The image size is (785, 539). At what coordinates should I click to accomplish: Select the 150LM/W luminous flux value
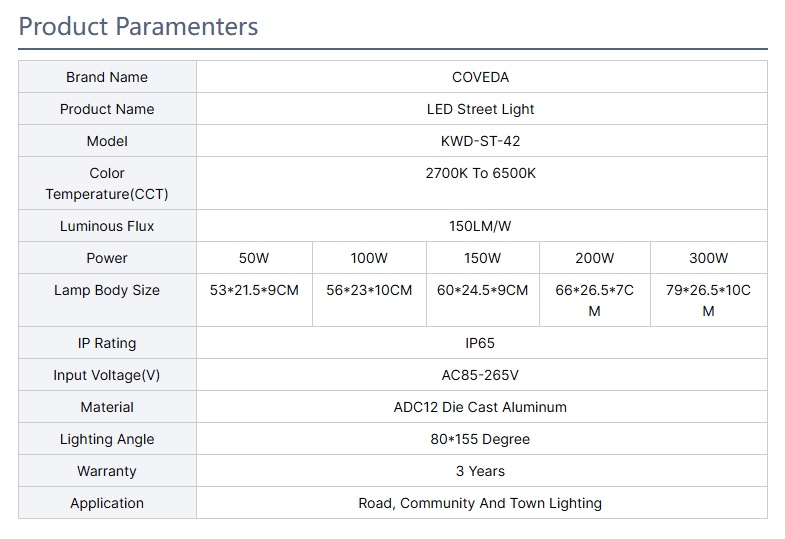coord(480,226)
